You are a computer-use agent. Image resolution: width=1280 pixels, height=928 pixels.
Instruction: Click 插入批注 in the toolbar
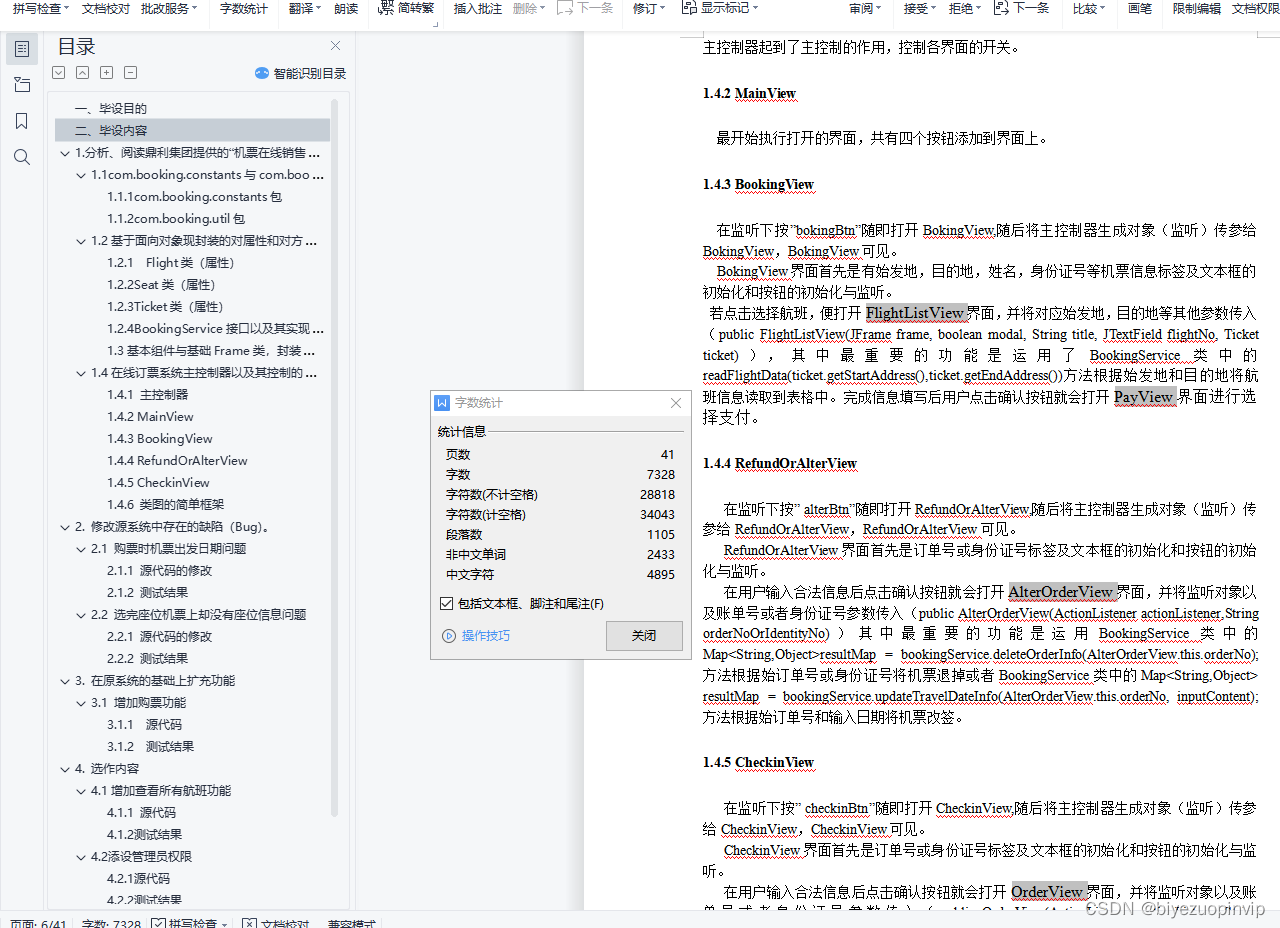[478, 8]
